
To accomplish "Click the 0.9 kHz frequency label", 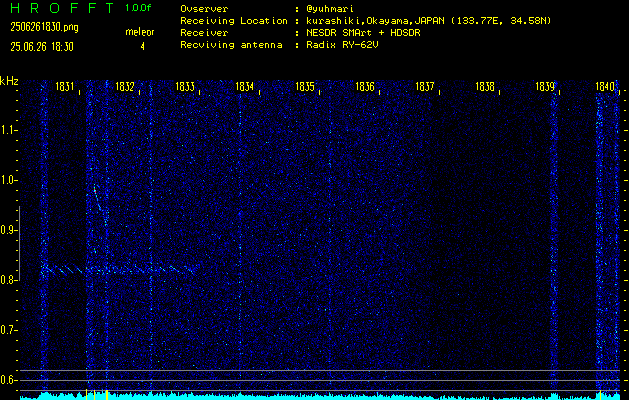I will [8, 230].
